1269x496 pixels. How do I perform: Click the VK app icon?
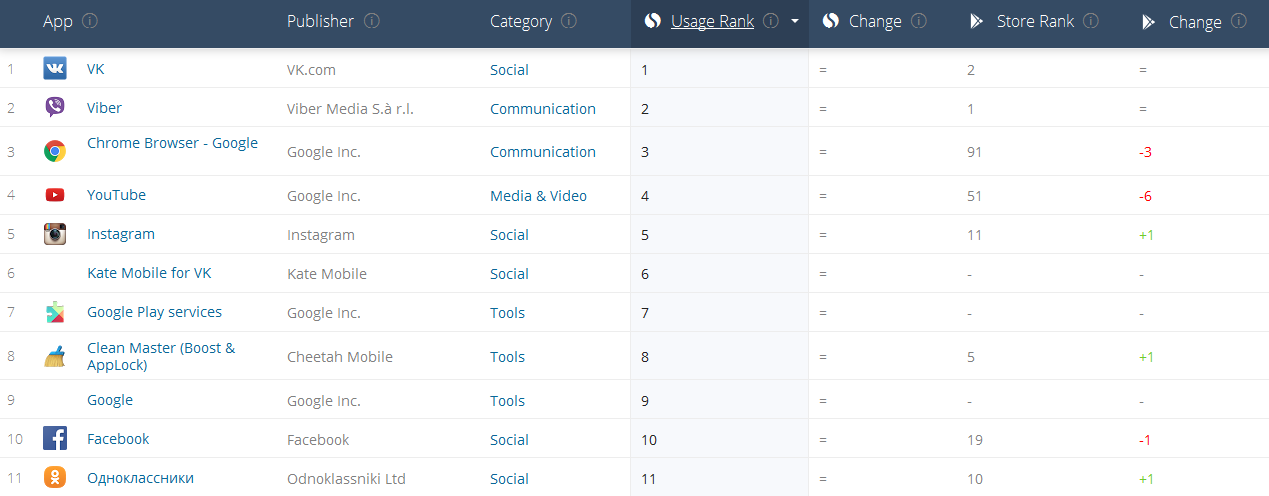[x=54, y=69]
